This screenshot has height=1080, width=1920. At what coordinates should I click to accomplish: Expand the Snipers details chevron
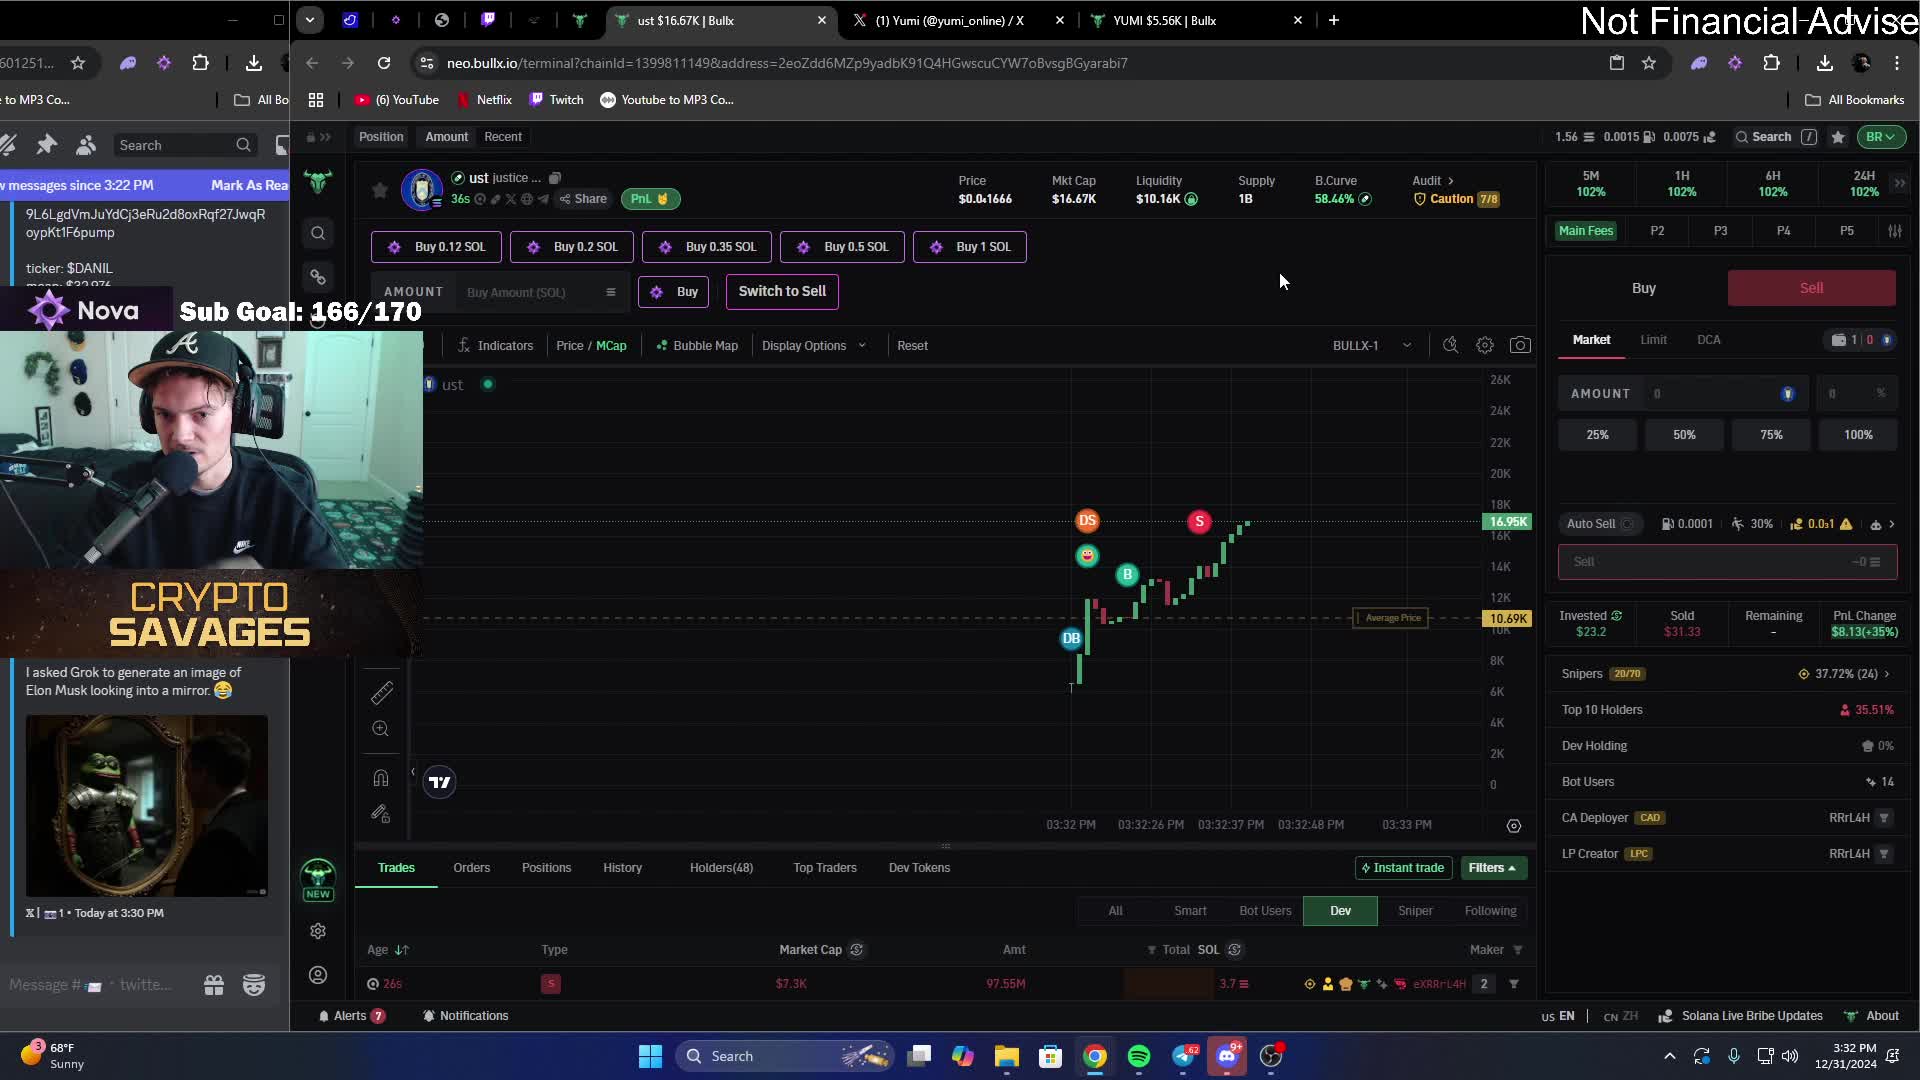pos(1887,674)
